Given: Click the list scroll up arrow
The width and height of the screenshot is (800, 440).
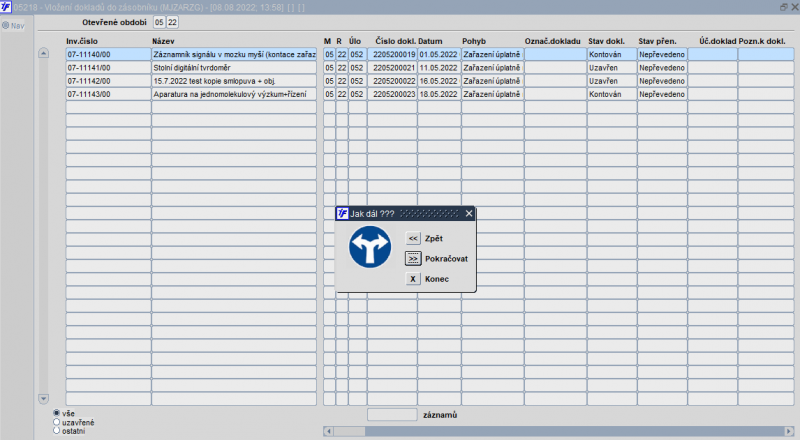Looking at the screenshot, I should pyautogui.click(x=43, y=53).
